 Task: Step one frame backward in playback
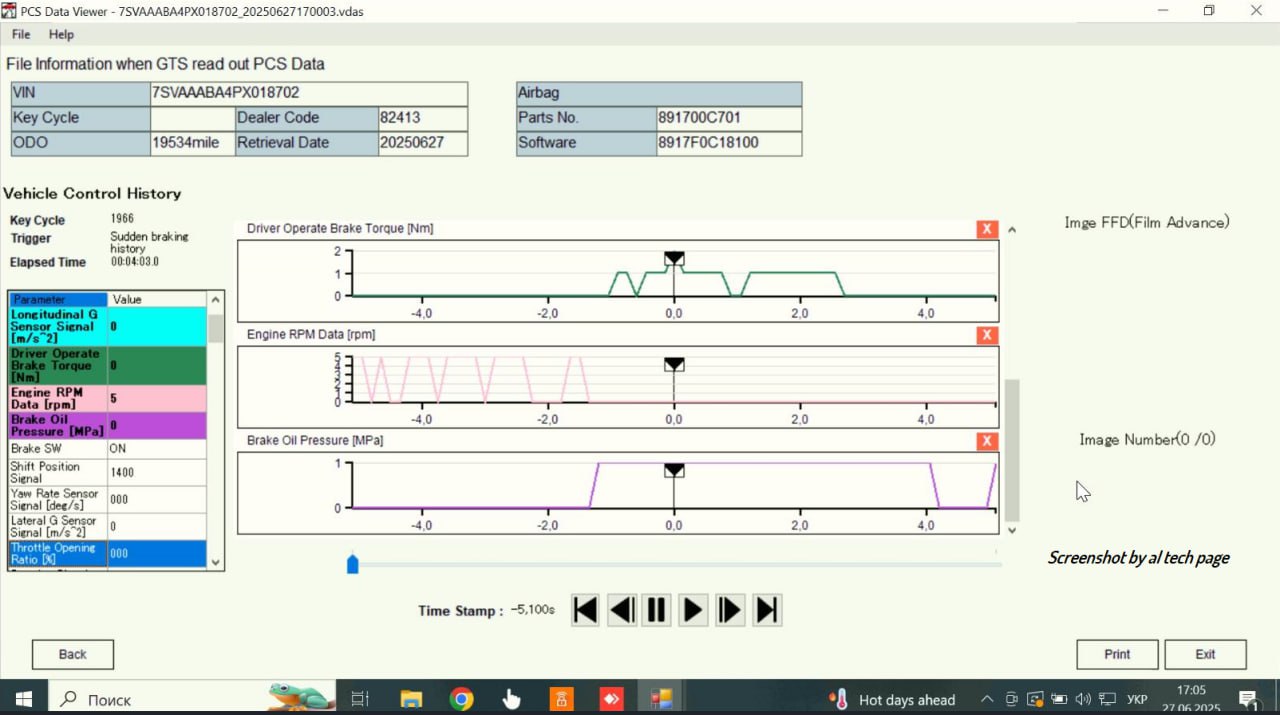click(x=622, y=610)
